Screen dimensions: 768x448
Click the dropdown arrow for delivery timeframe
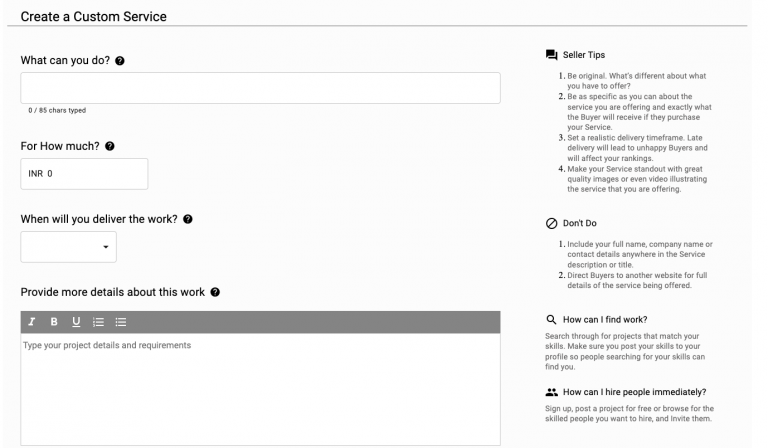(105, 247)
